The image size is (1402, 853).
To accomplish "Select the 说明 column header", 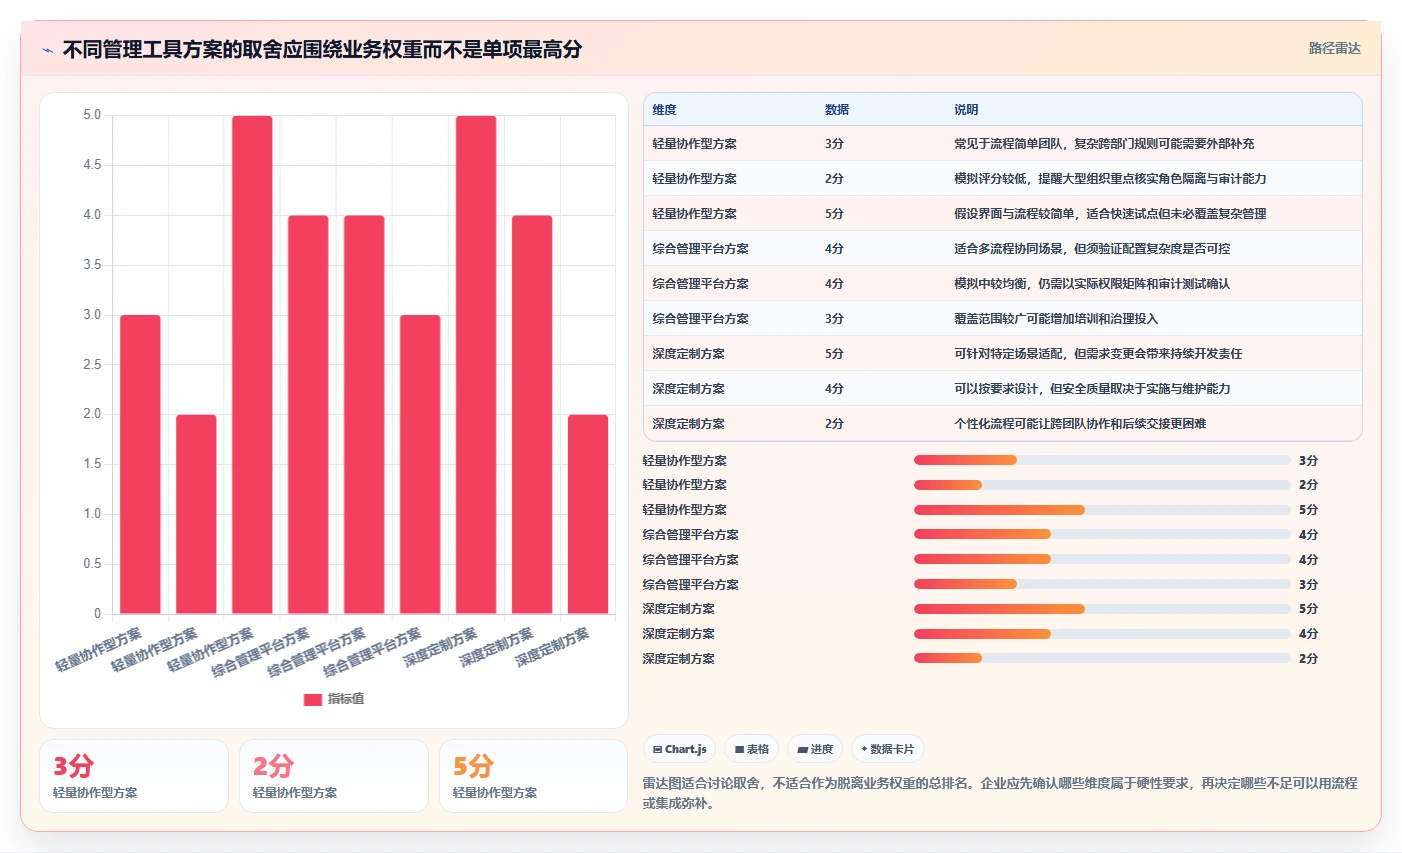I will coord(966,110).
